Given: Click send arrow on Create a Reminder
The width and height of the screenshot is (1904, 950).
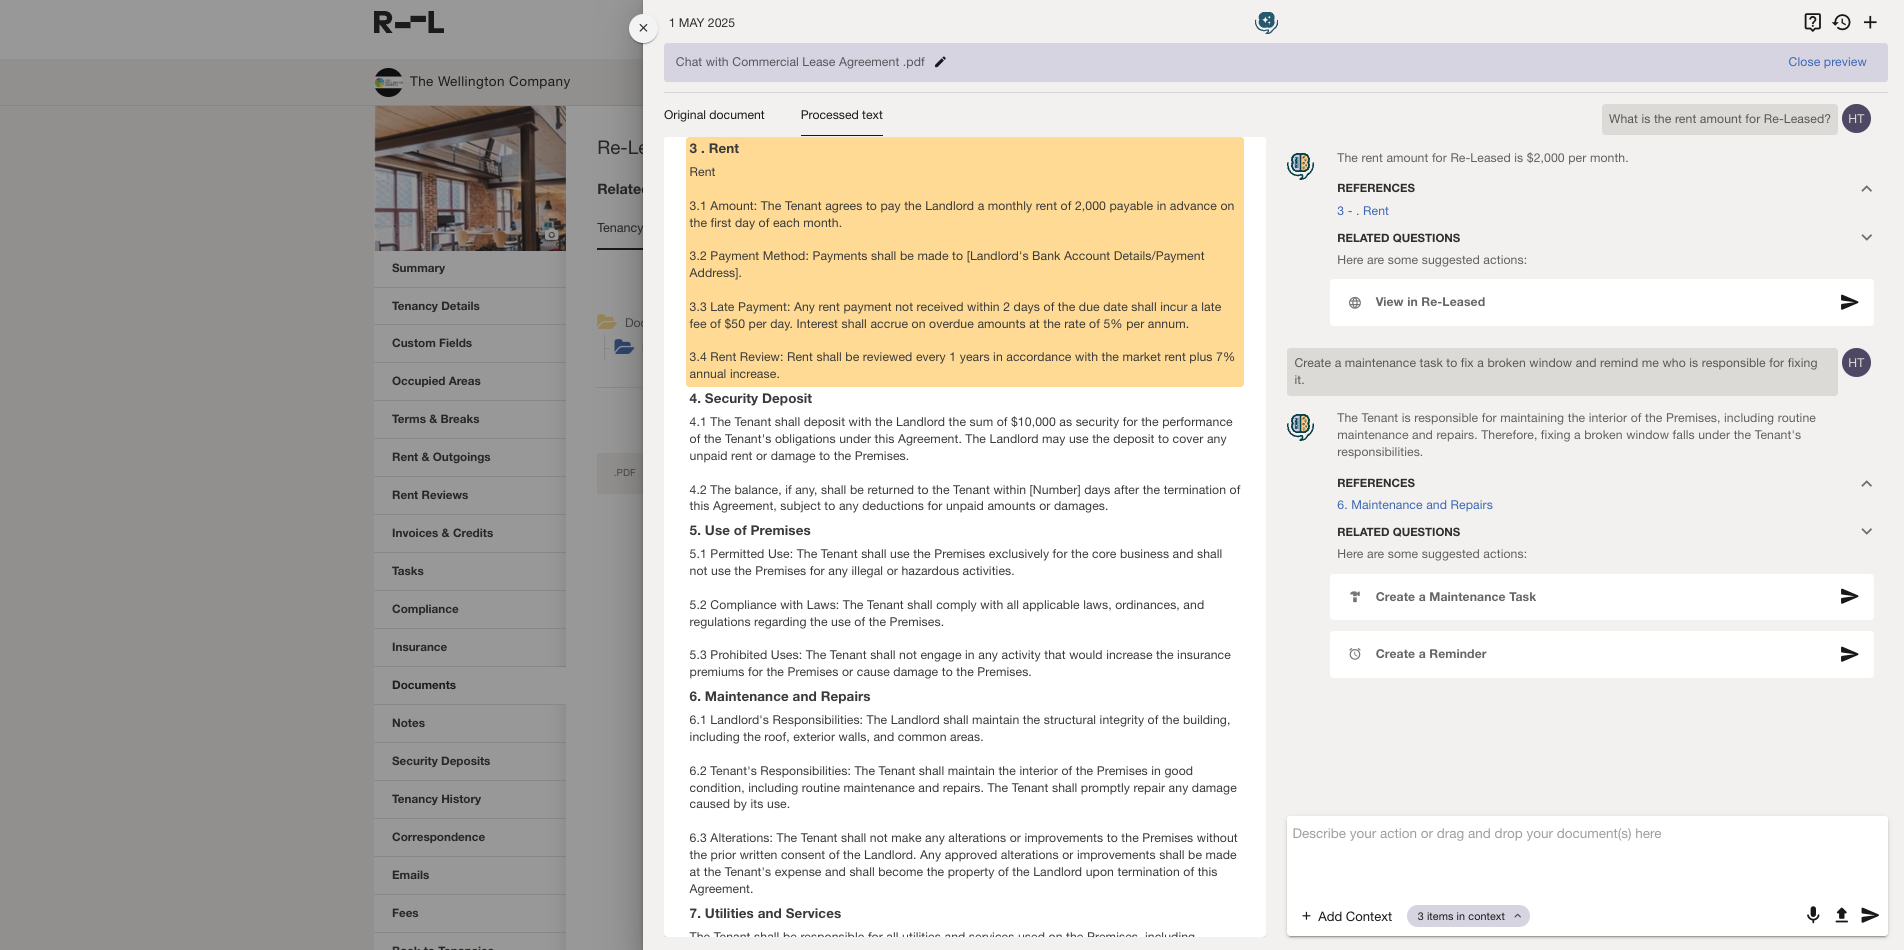Looking at the screenshot, I should click(1849, 654).
